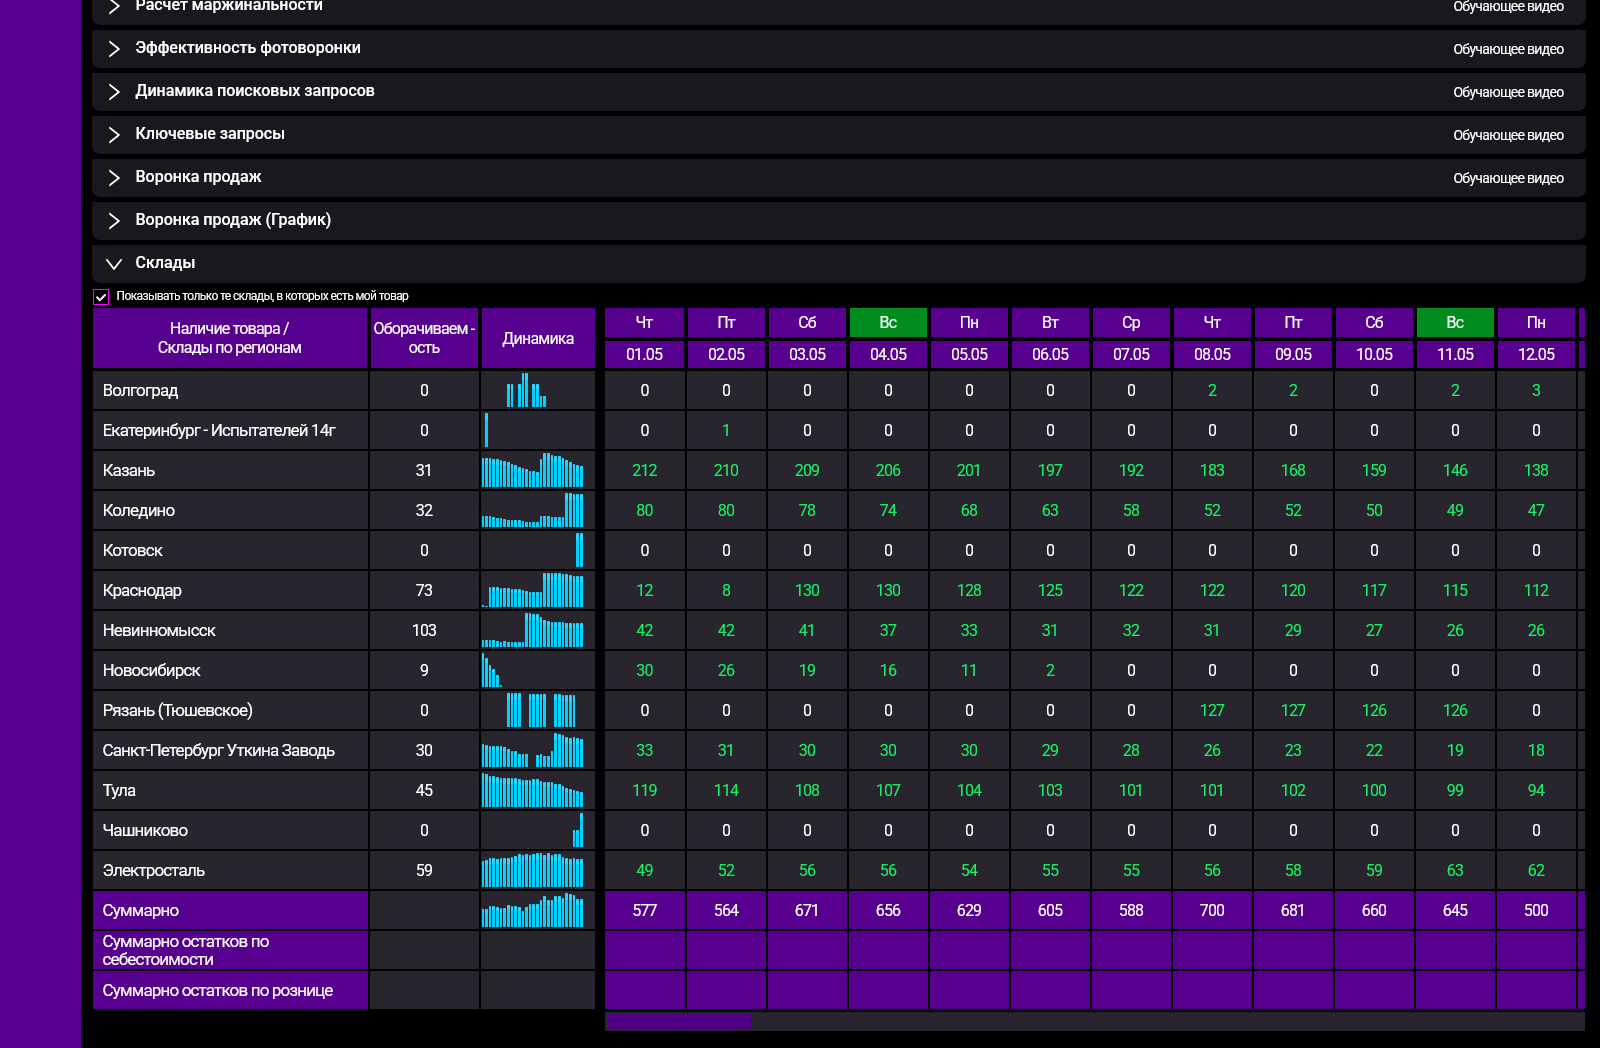Screen dimensions: 1600x1048
Task: Select the Тула warehouse row label
Action: (230, 790)
